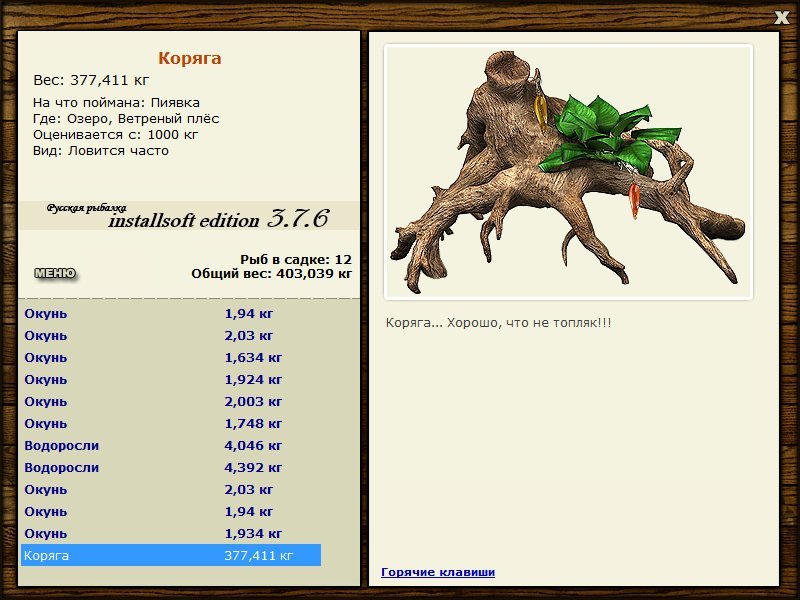800x600 pixels.
Task: Close the fish cage window
Action: click(x=781, y=18)
